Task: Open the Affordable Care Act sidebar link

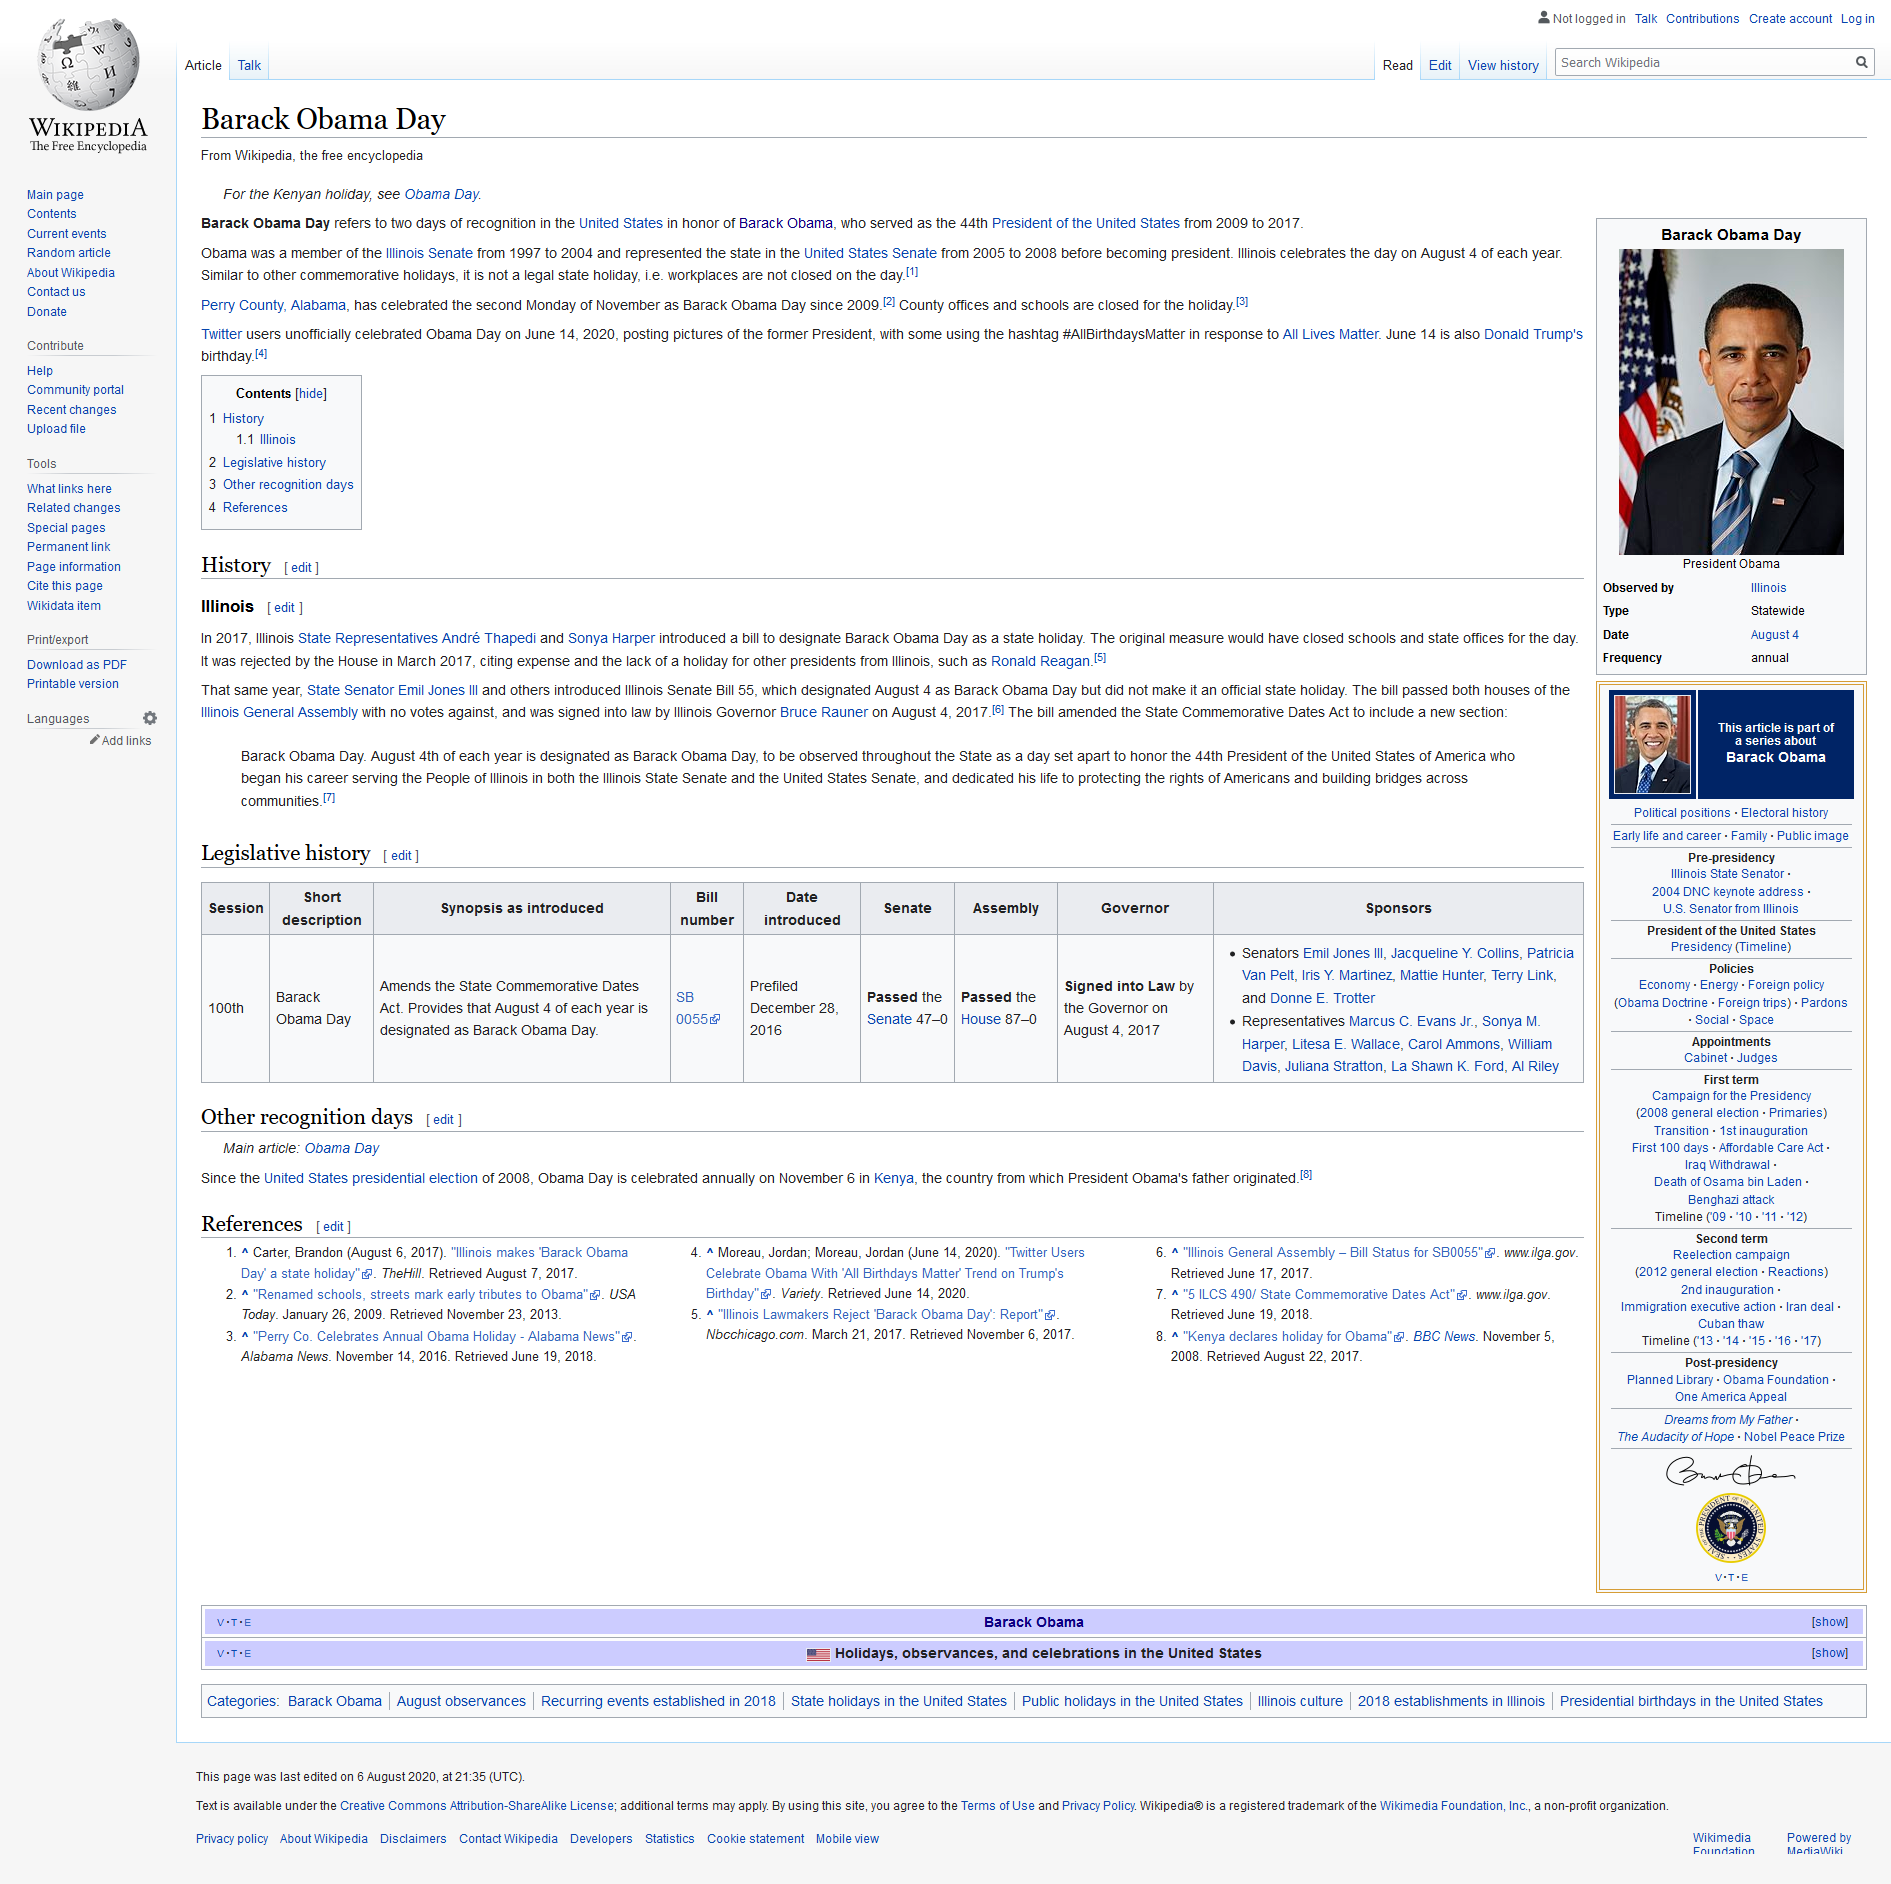Action: [x=1771, y=1148]
